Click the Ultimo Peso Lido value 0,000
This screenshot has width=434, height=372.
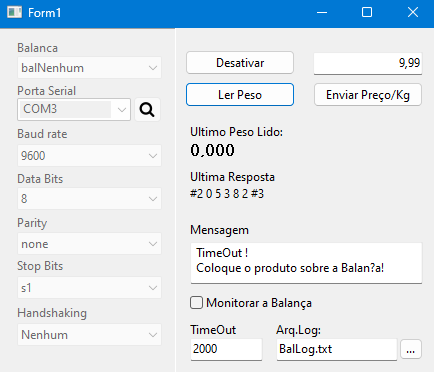(x=212, y=150)
